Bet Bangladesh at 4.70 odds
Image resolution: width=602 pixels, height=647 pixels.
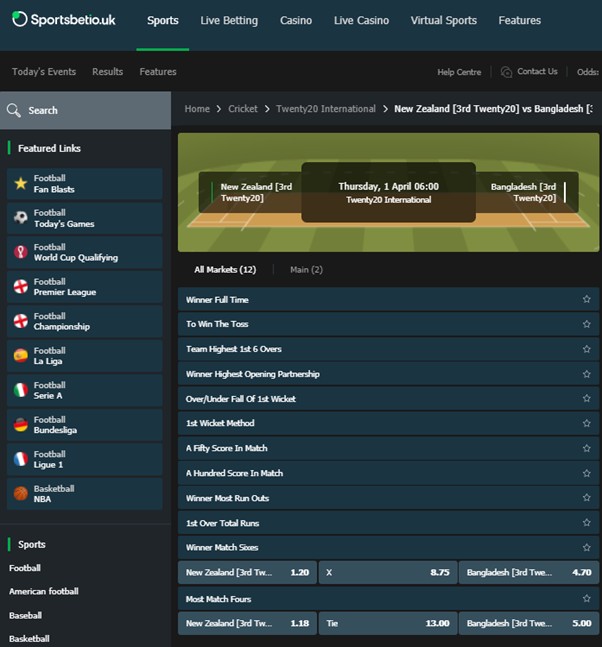(529, 572)
